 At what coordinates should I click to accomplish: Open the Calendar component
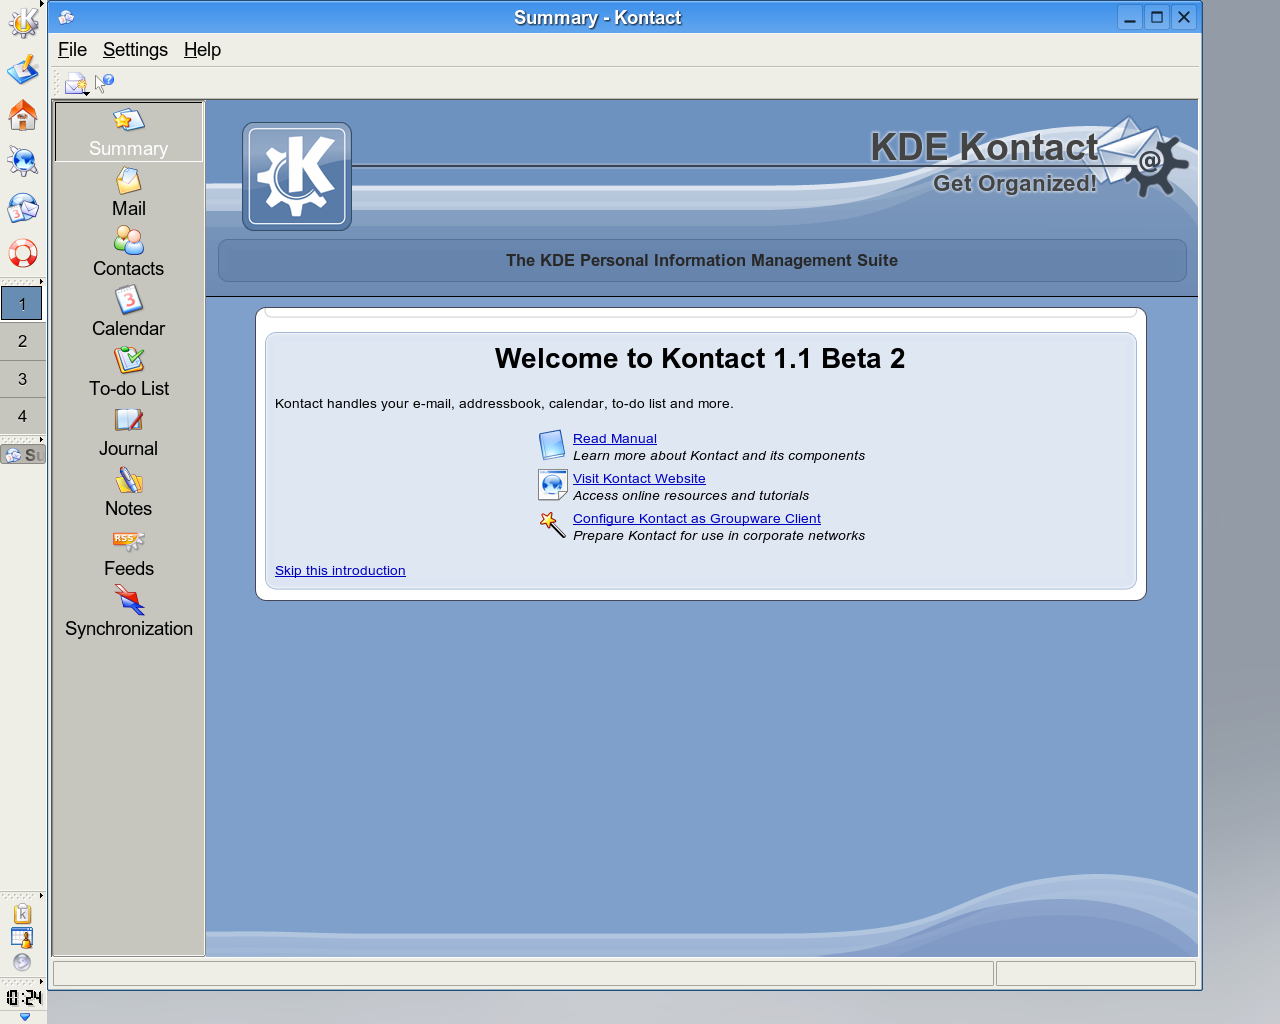[129, 312]
